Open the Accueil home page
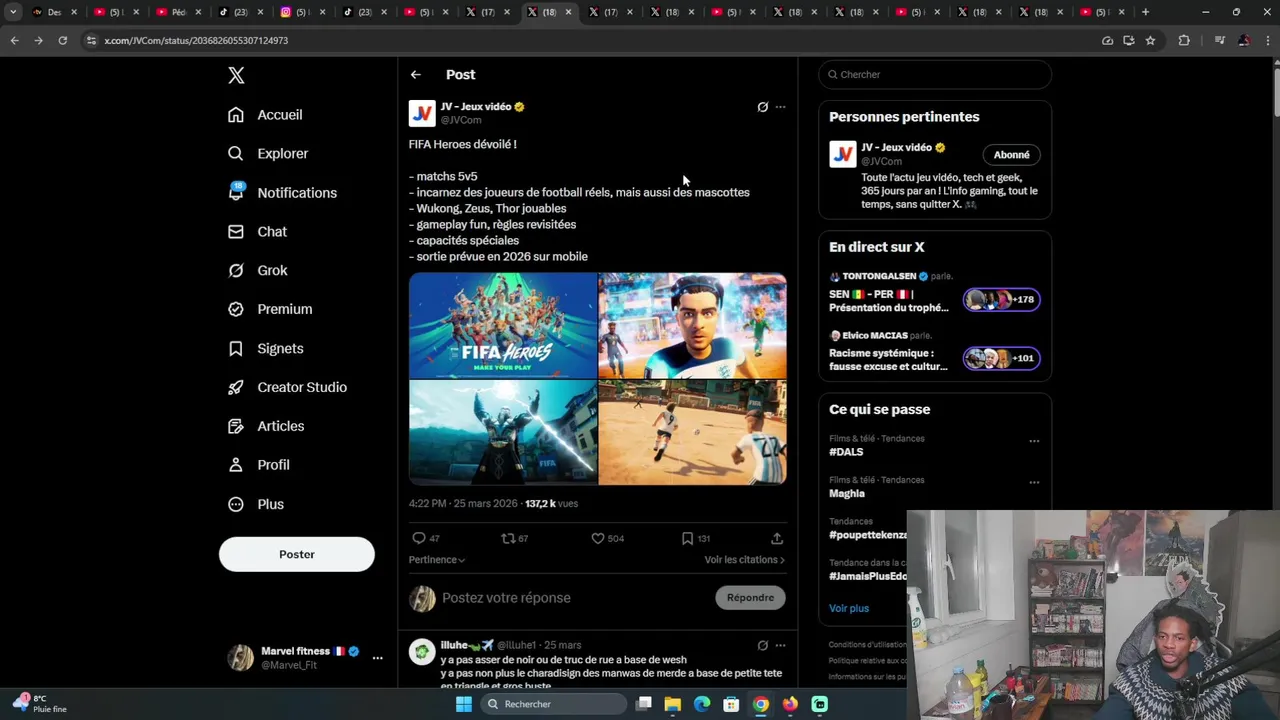 click(x=265, y=115)
